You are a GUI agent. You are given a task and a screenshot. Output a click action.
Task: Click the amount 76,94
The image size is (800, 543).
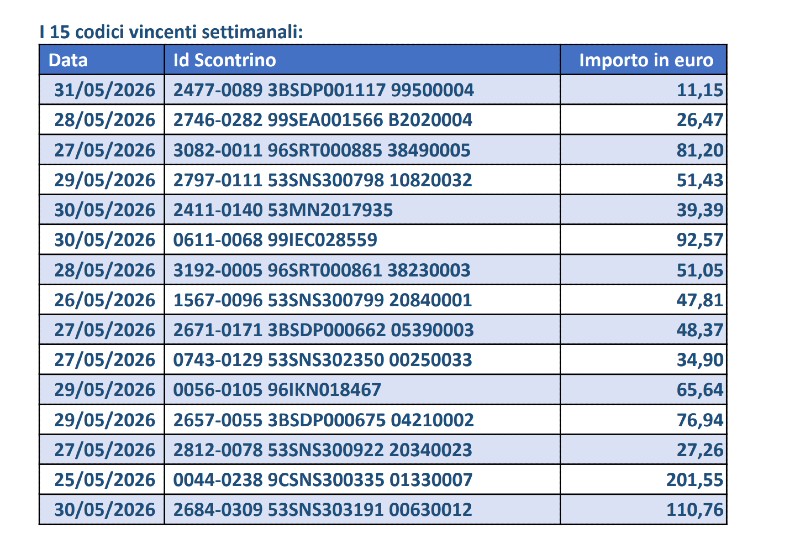click(699, 420)
